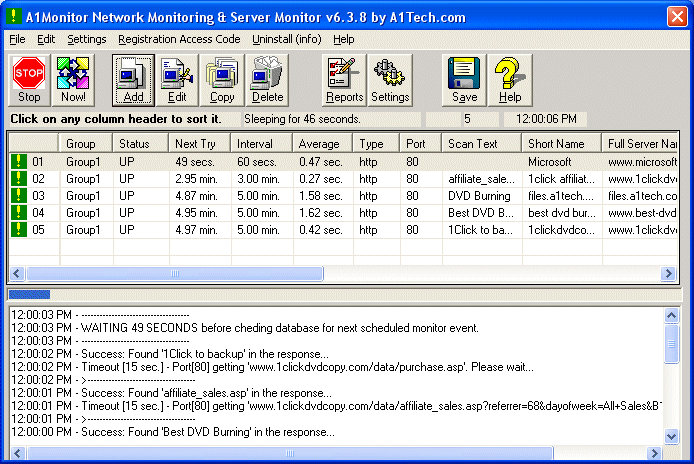Click the status icon for row 03

click(x=19, y=195)
